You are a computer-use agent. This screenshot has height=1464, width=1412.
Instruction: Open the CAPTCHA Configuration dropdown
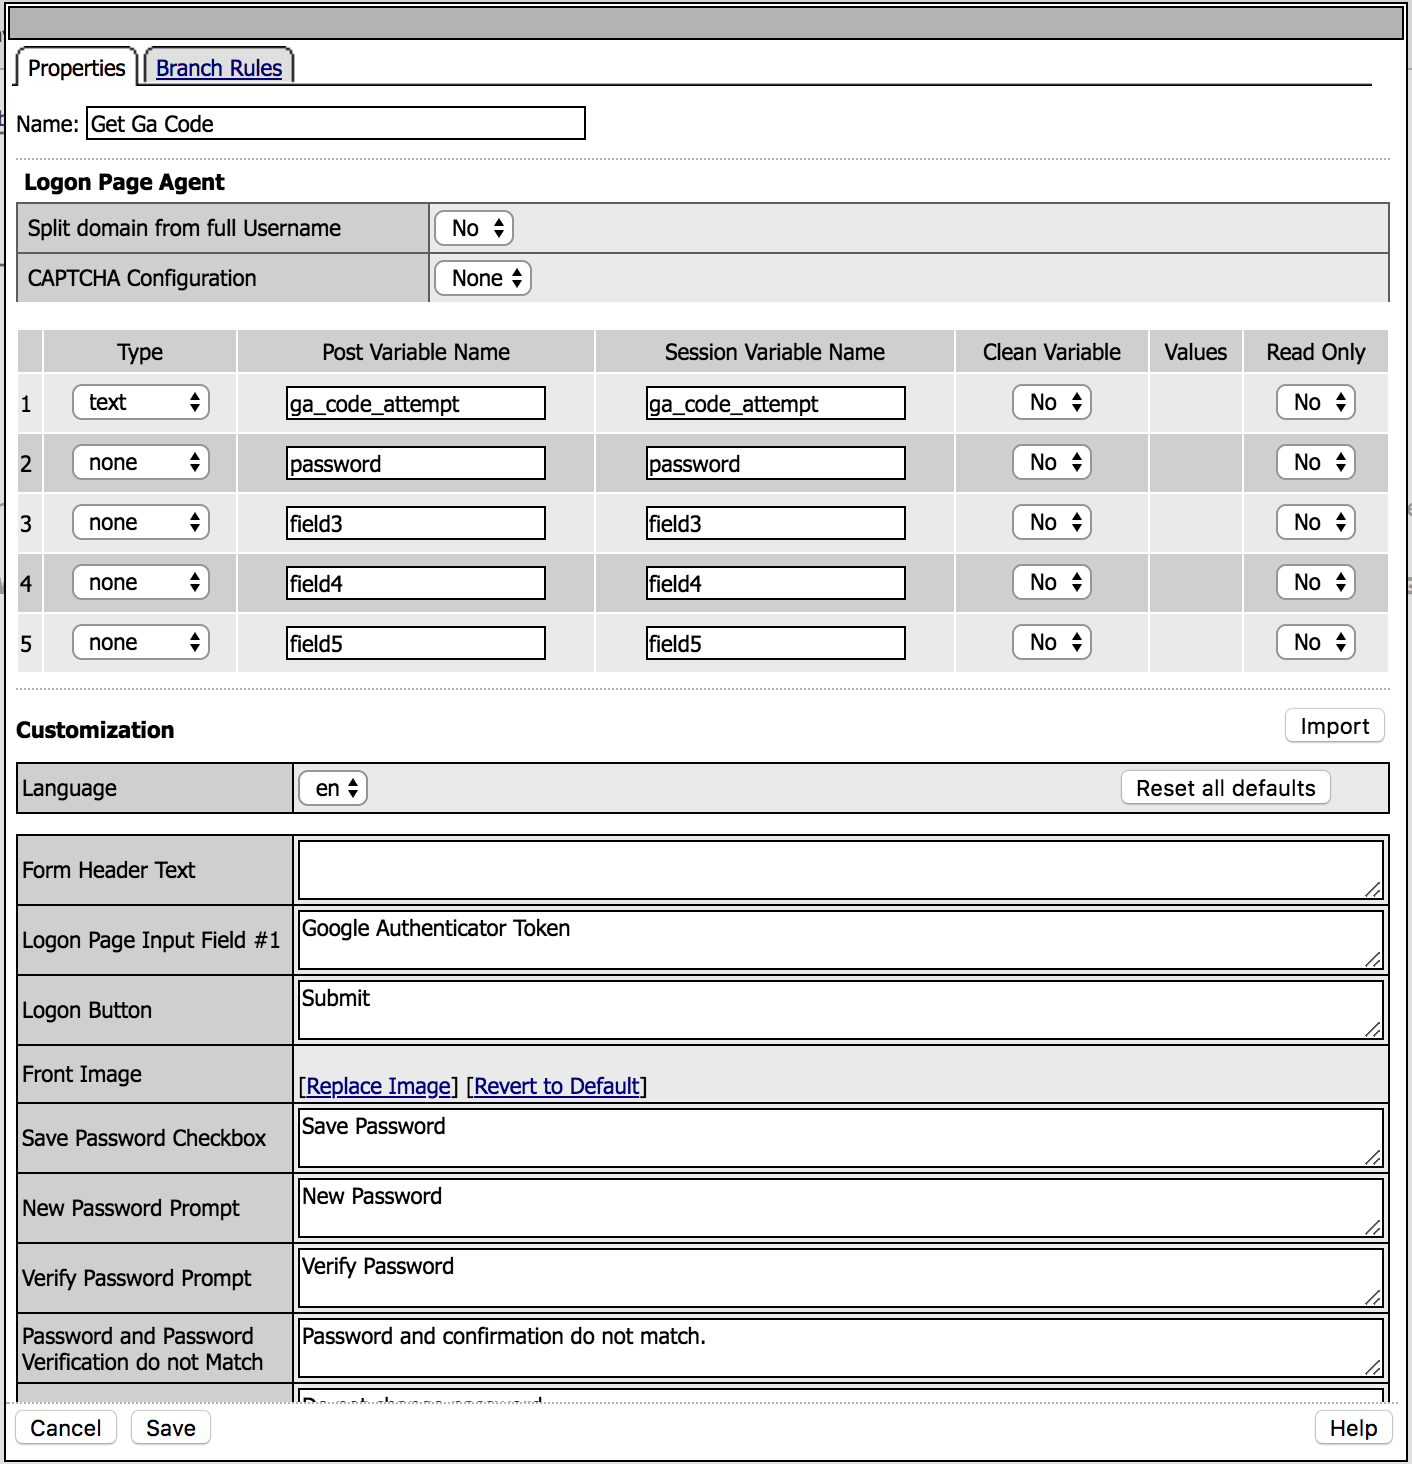(482, 278)
